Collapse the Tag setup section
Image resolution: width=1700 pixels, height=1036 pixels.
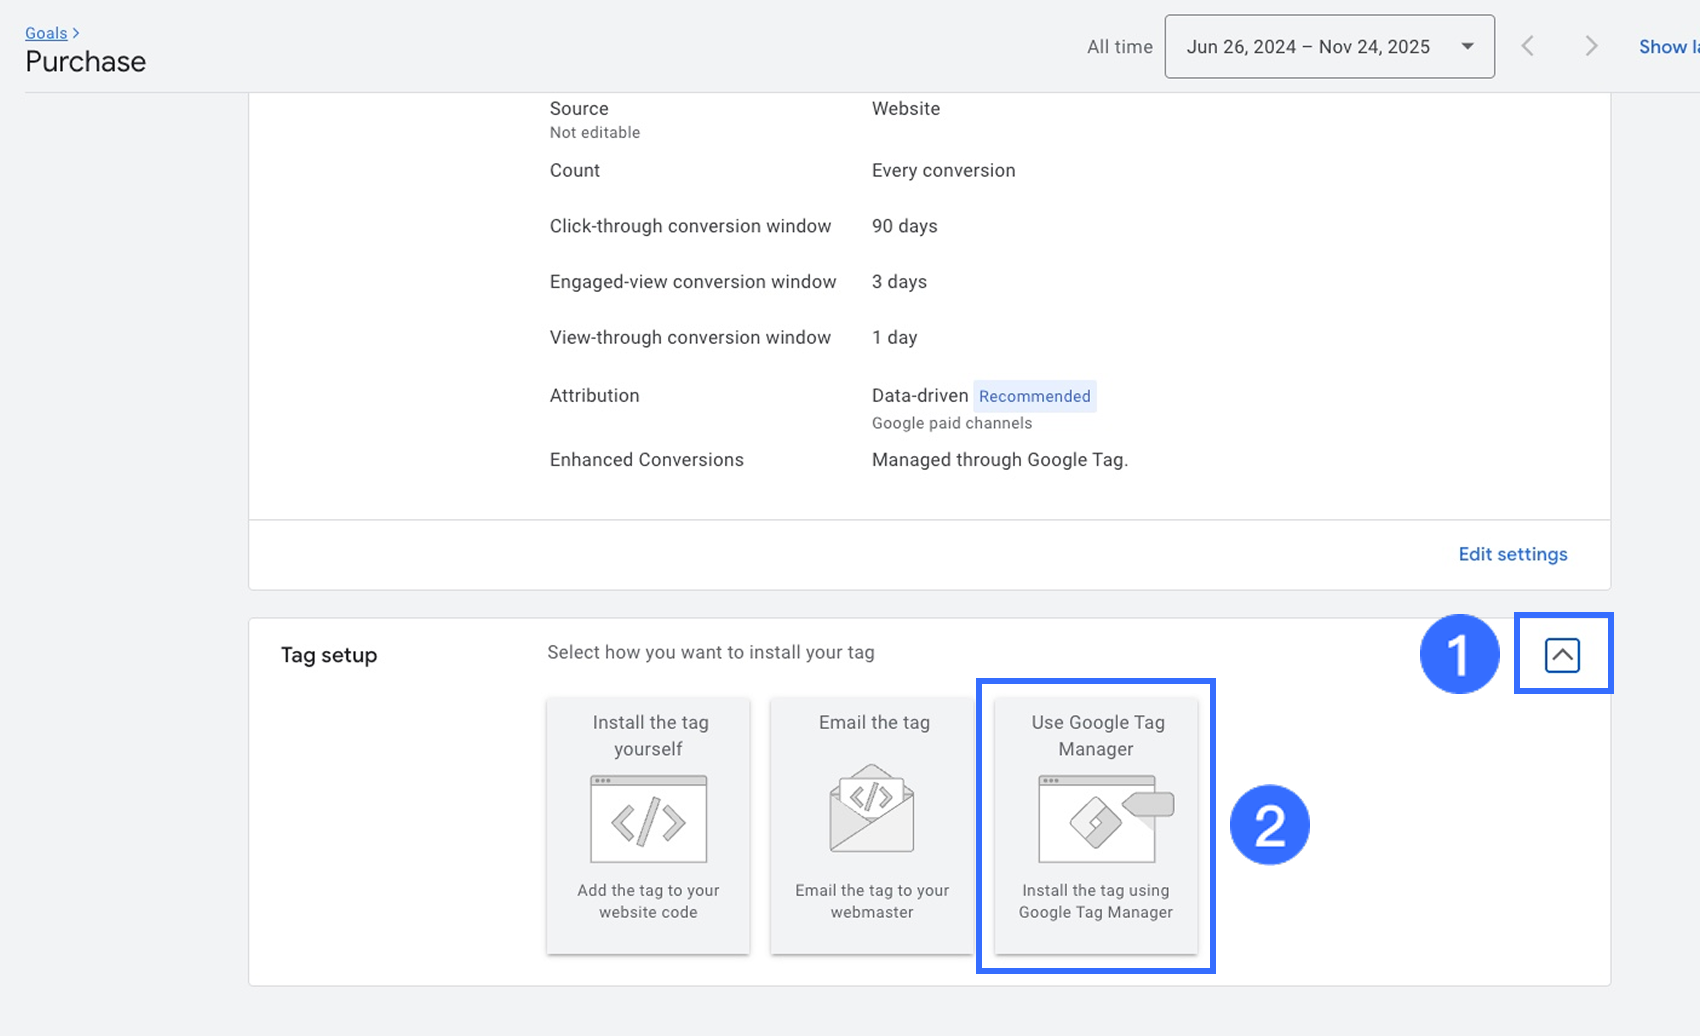pos(1561,655)
